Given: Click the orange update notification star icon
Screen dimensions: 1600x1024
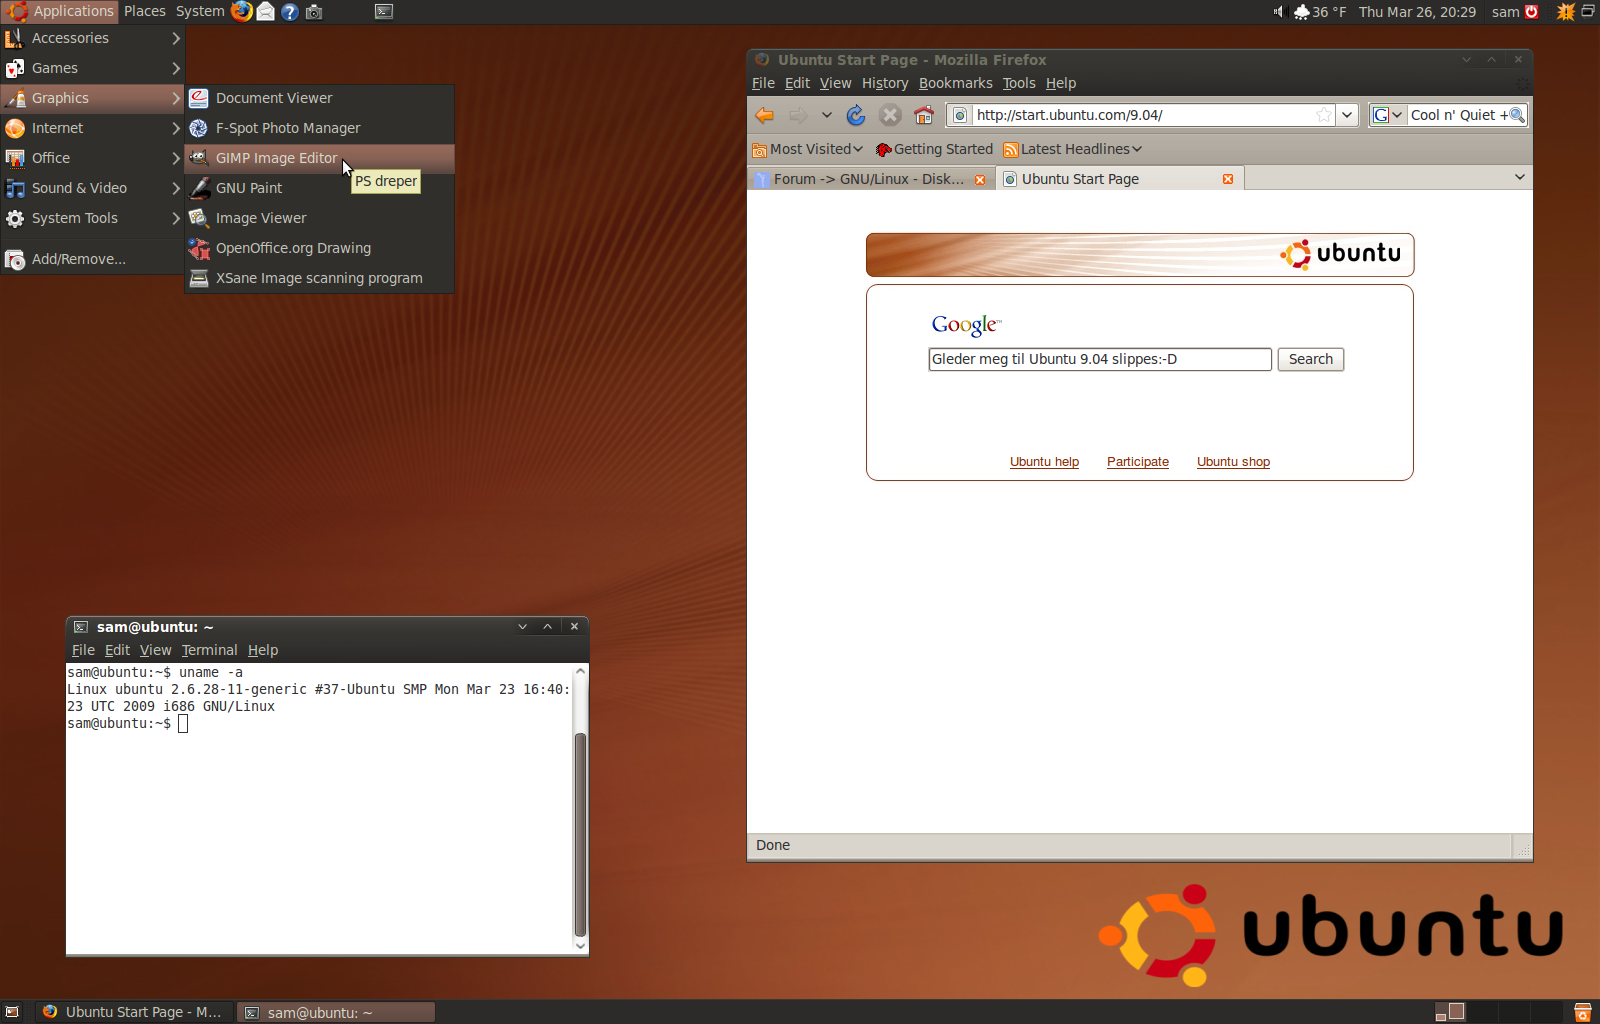Looking at the screenshot, I should click(1566, 12).
